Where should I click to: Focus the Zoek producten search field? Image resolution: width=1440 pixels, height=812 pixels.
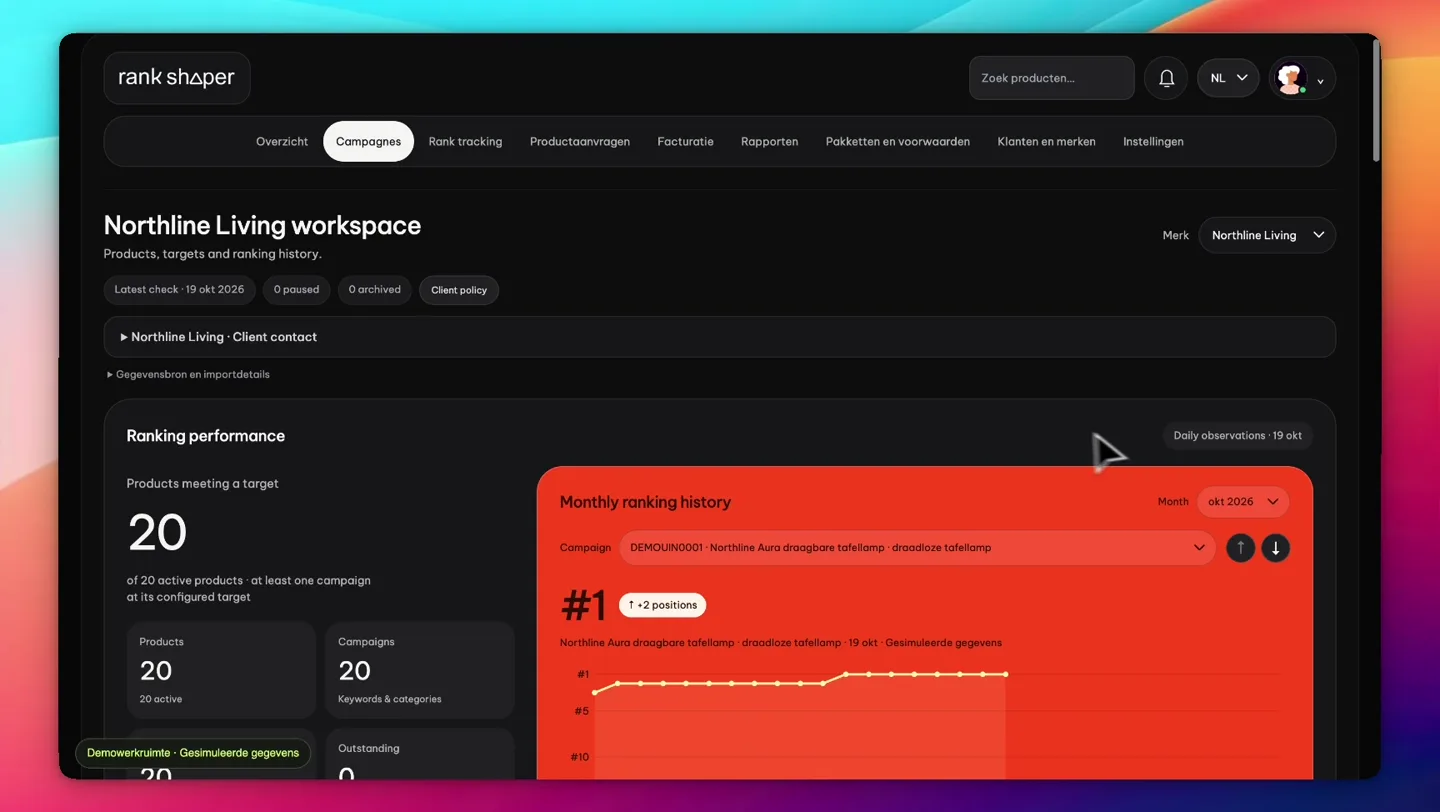[x=1051, y=78]
